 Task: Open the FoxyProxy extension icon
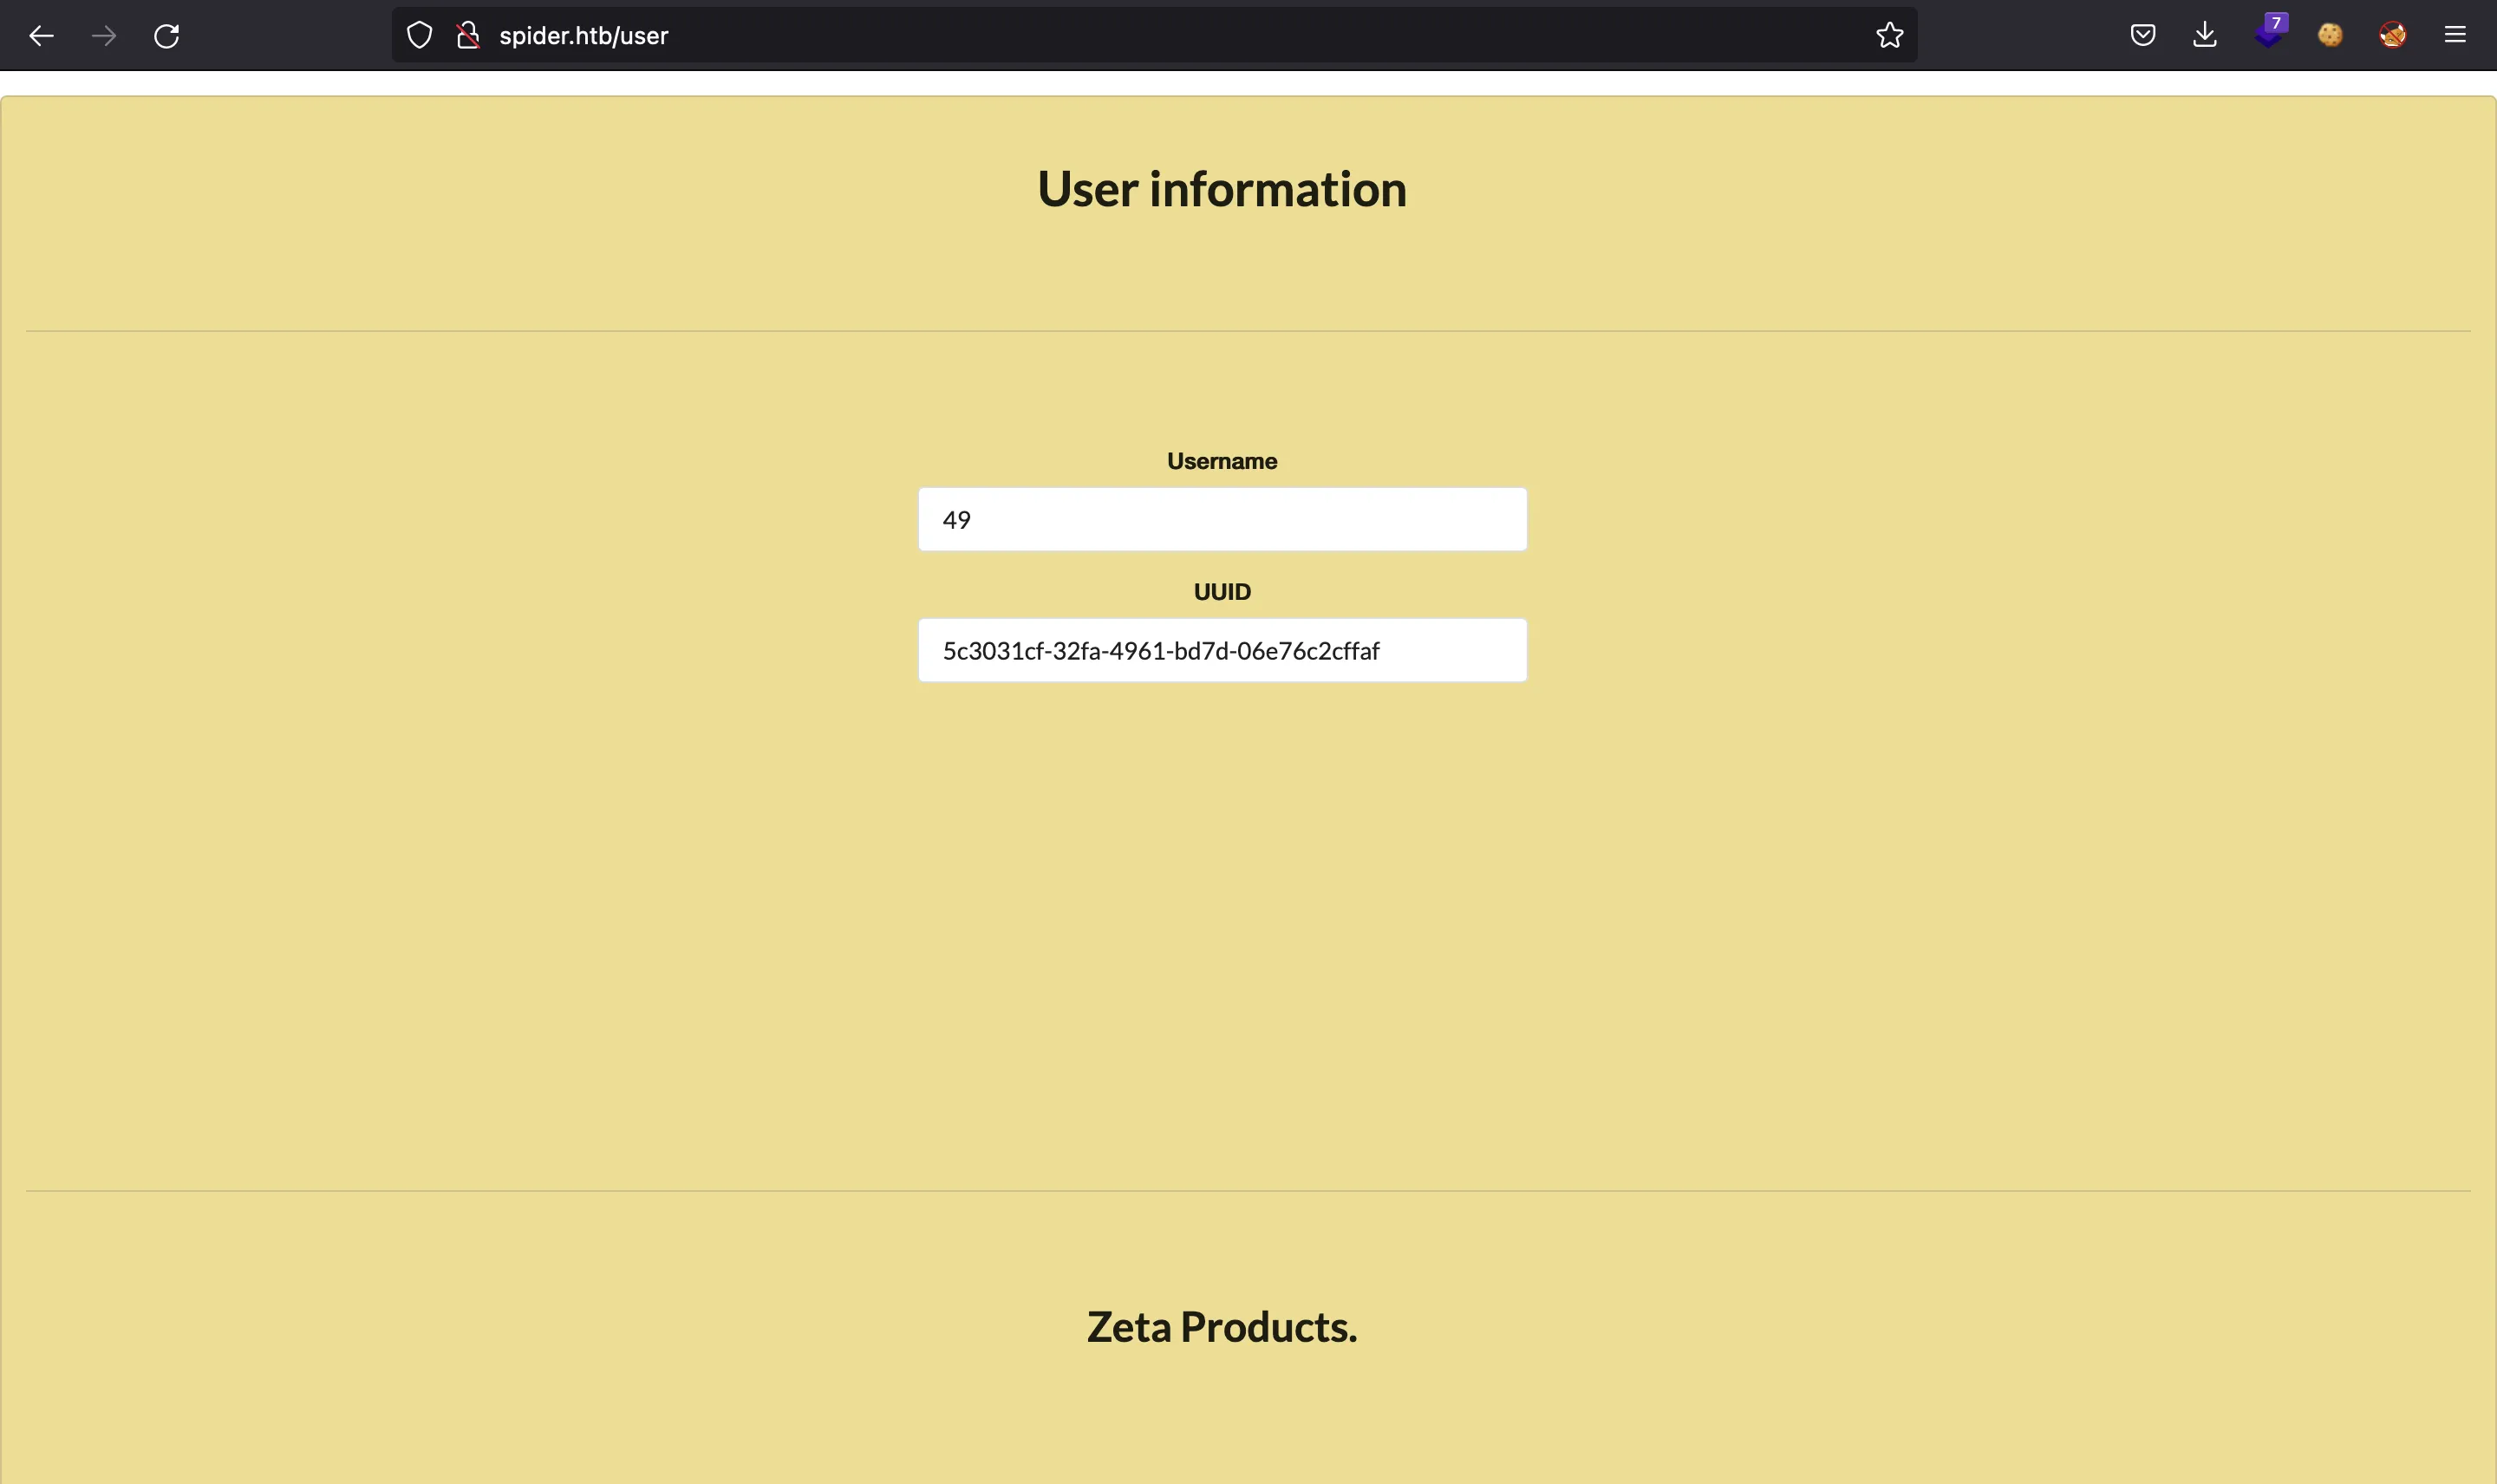tap(2392, 35)
